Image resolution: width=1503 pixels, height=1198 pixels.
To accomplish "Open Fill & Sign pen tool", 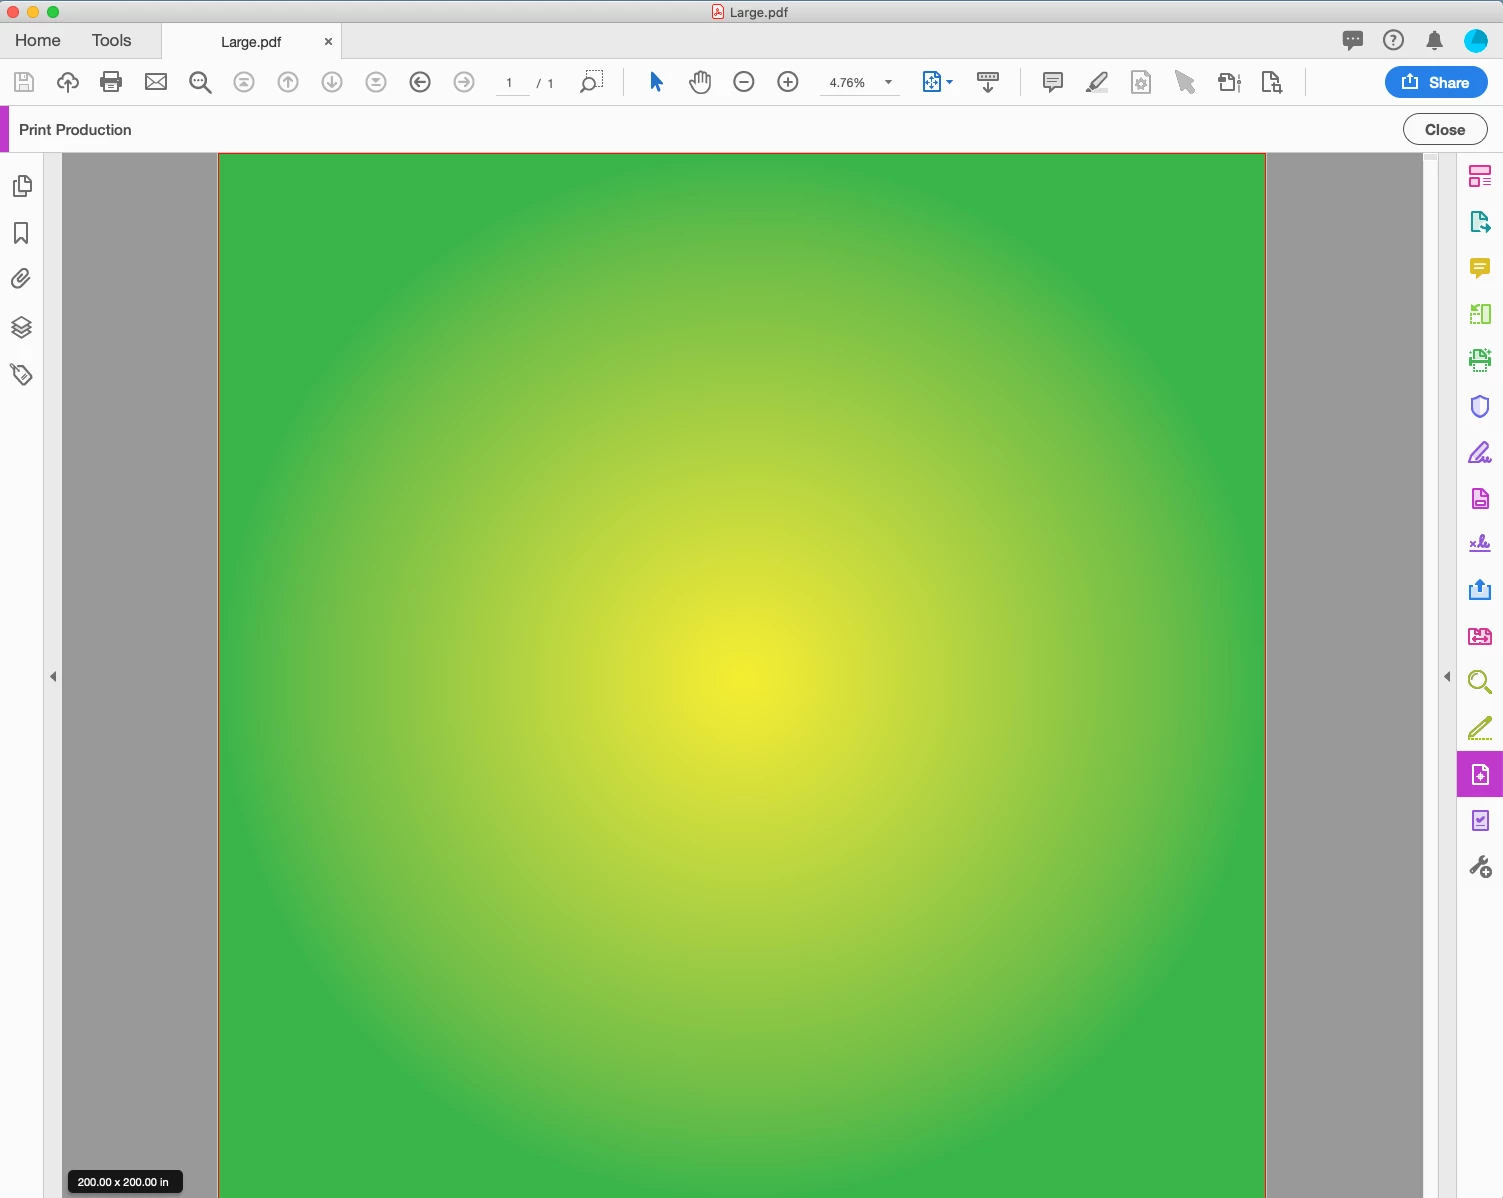I will pyautogui.click(x=1480, y=452).
